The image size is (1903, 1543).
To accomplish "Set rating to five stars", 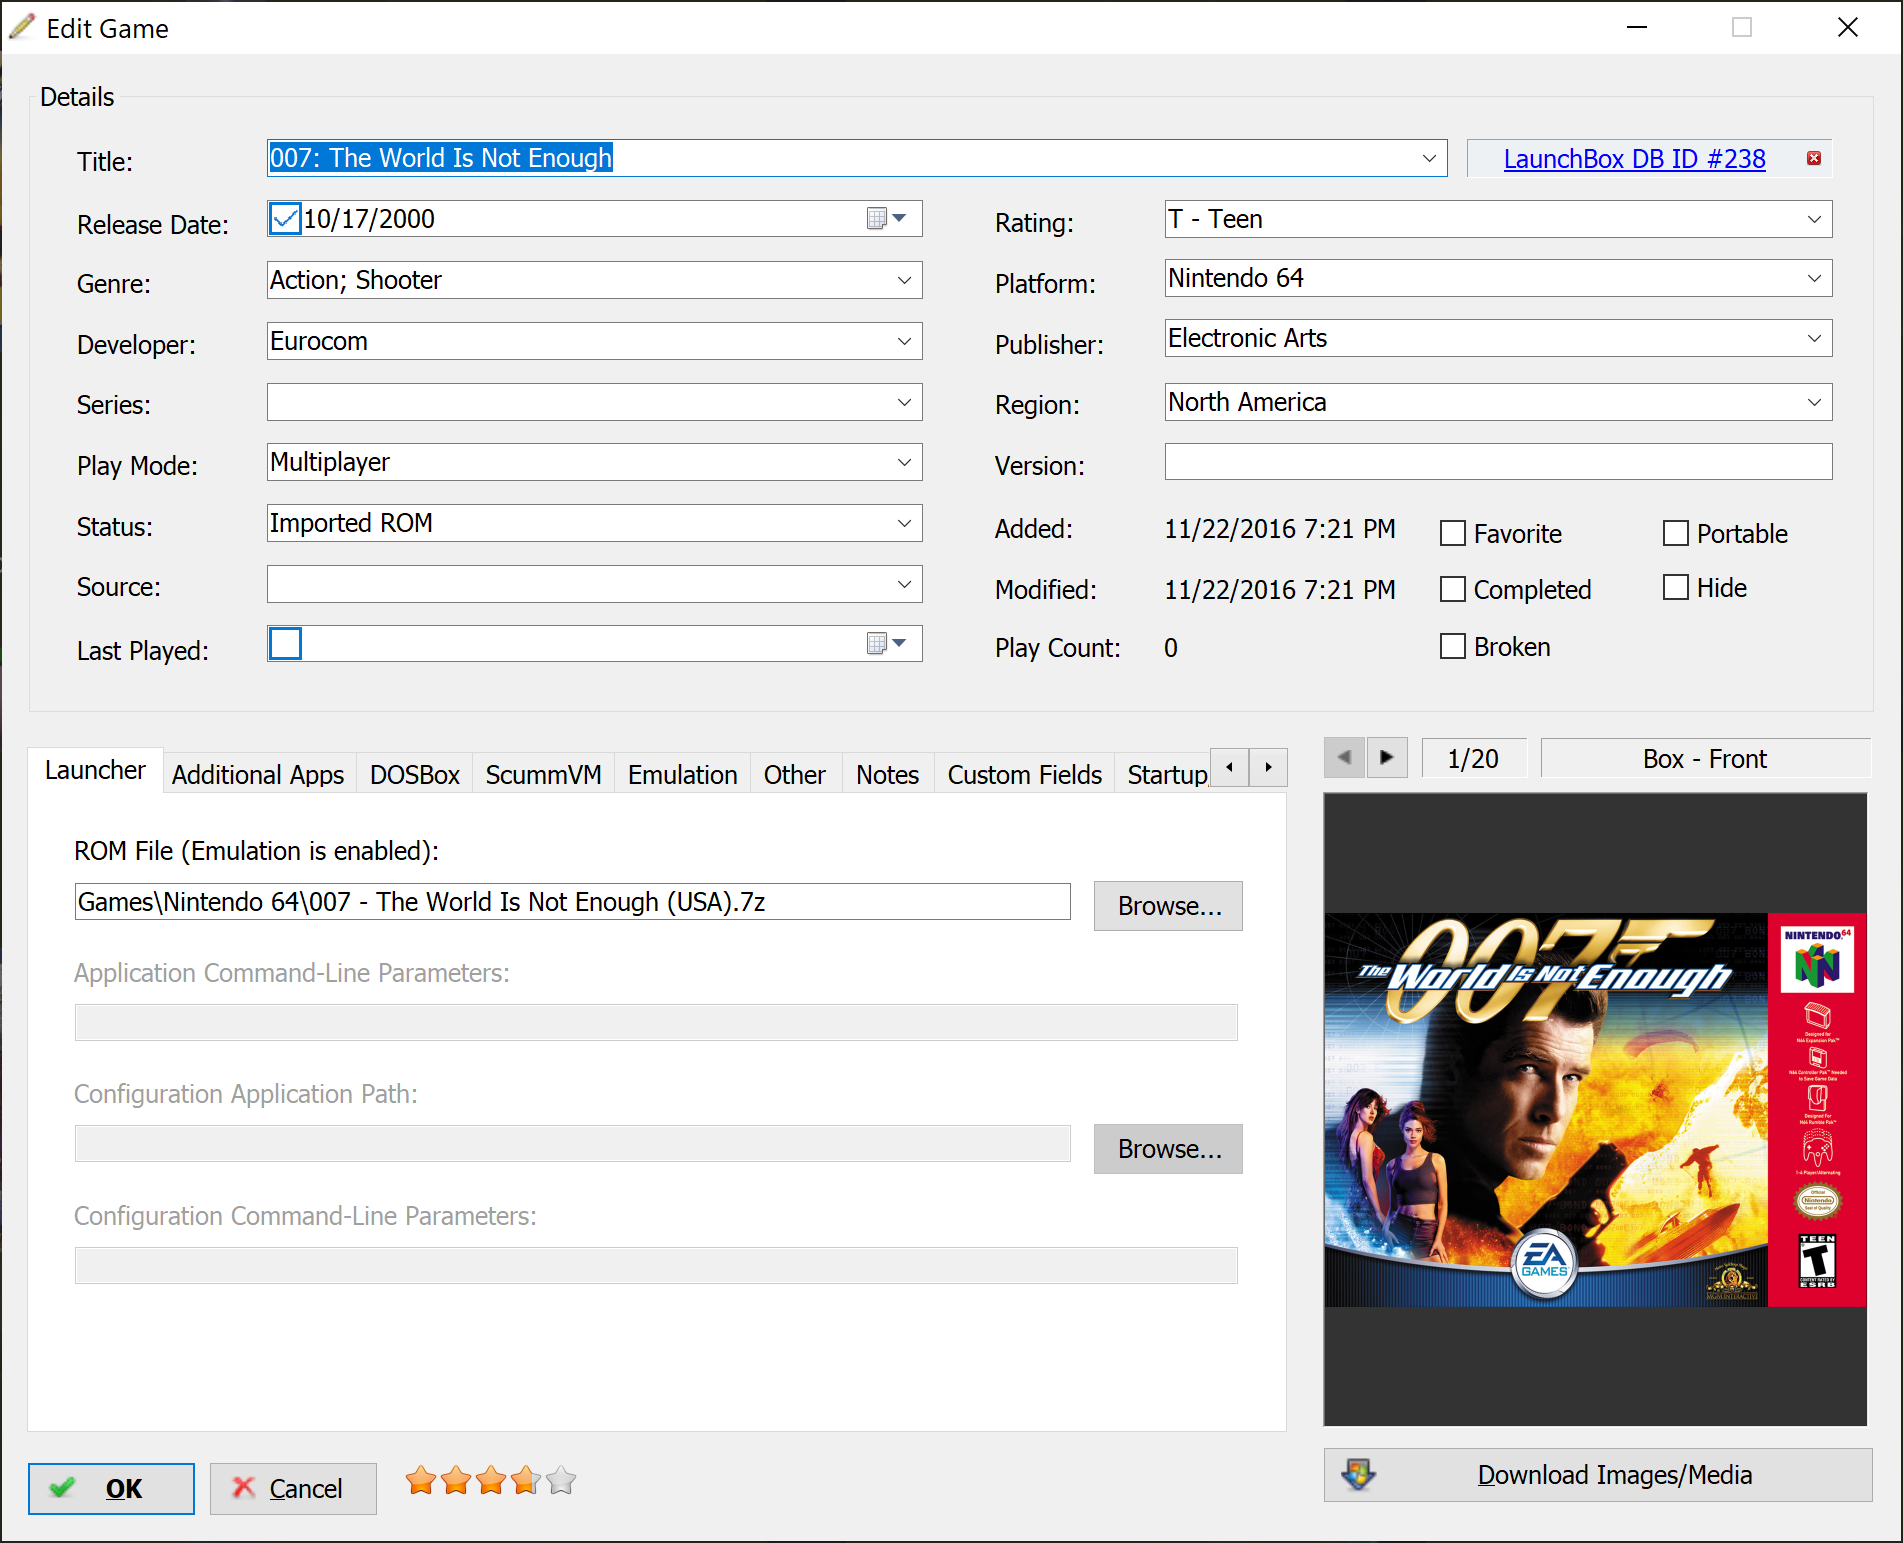I will click(x=561, y=1480).
